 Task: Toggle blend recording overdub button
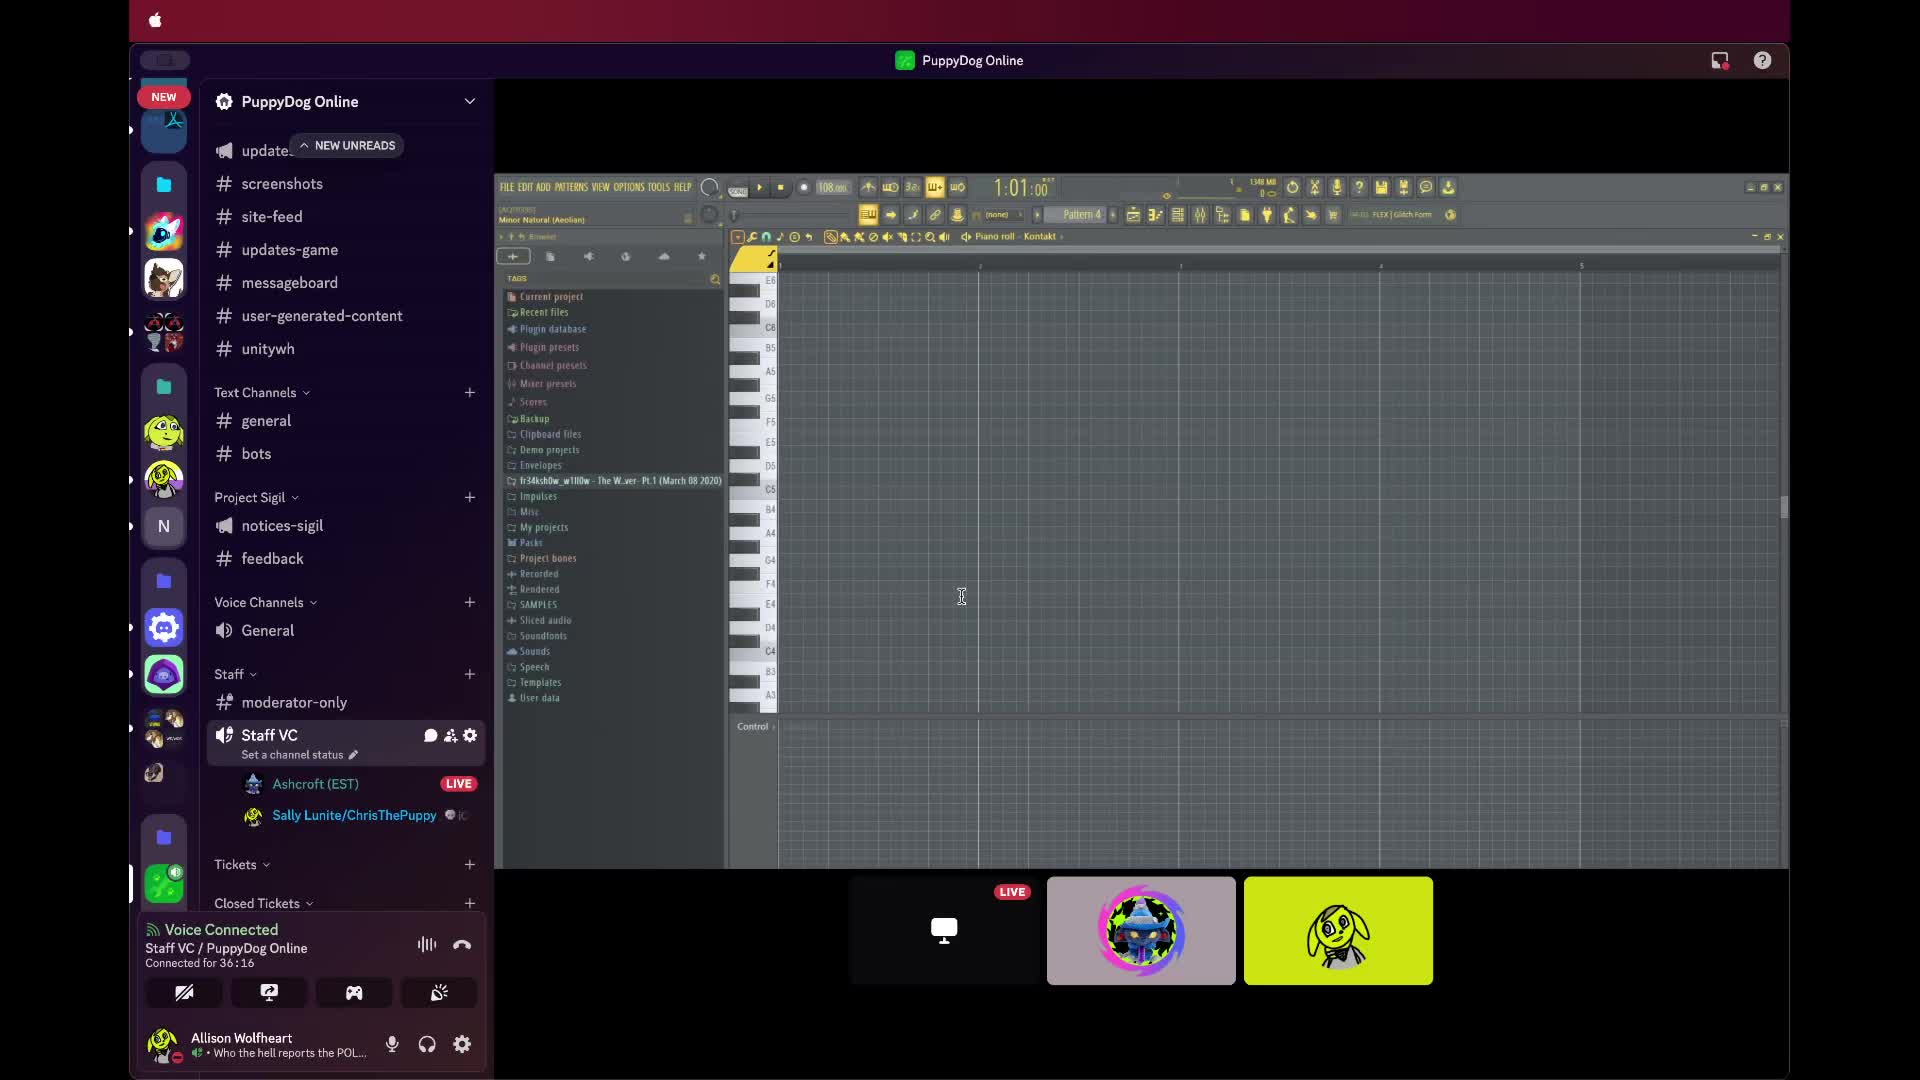click(935, 187)
